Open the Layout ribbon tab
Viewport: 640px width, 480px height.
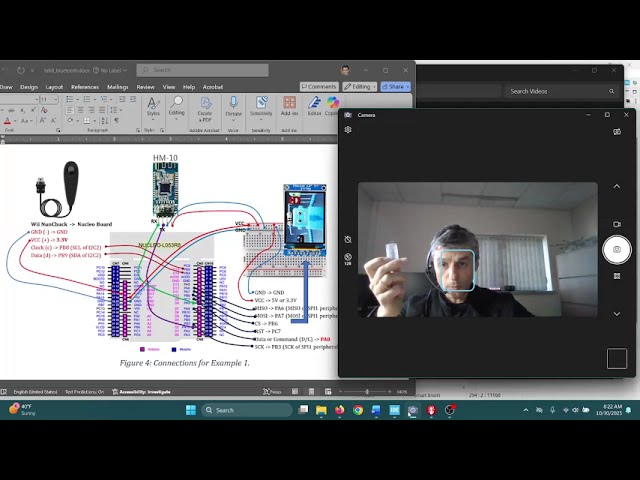pyautogui.click(x=54, y=87)
